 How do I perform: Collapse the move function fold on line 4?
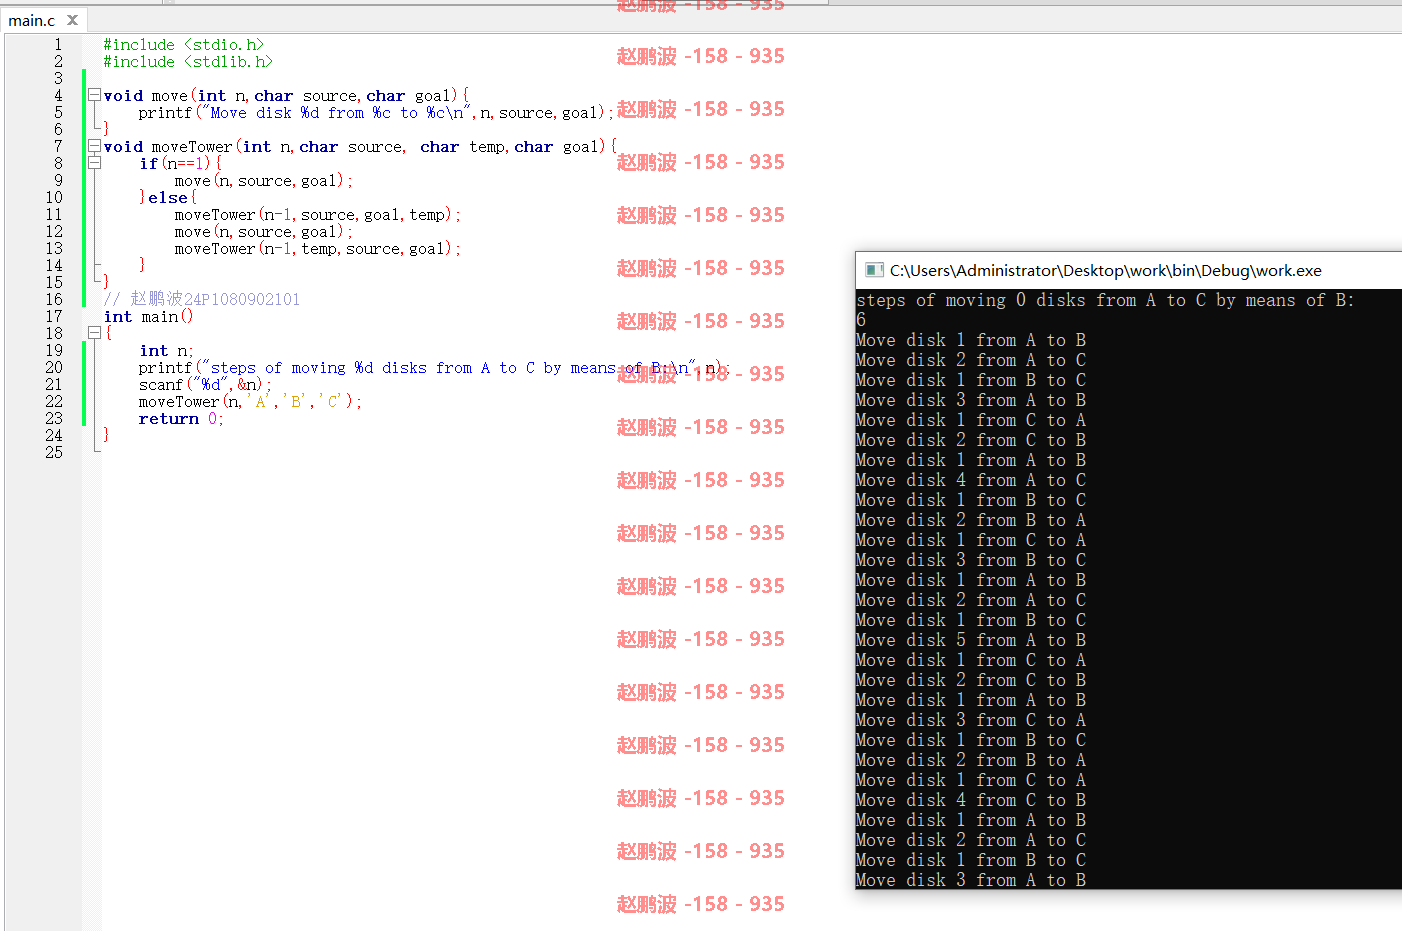click(94, 95)
